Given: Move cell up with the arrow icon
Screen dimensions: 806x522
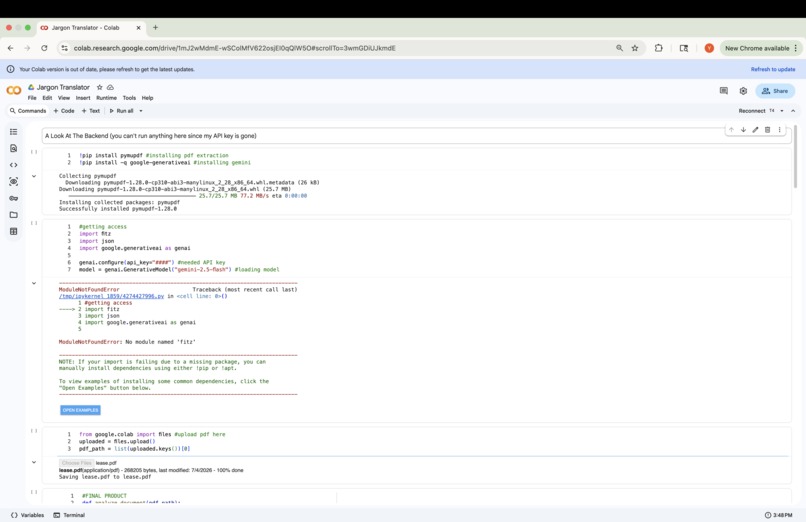Looking at the screenshot, I should coord(731,130).
